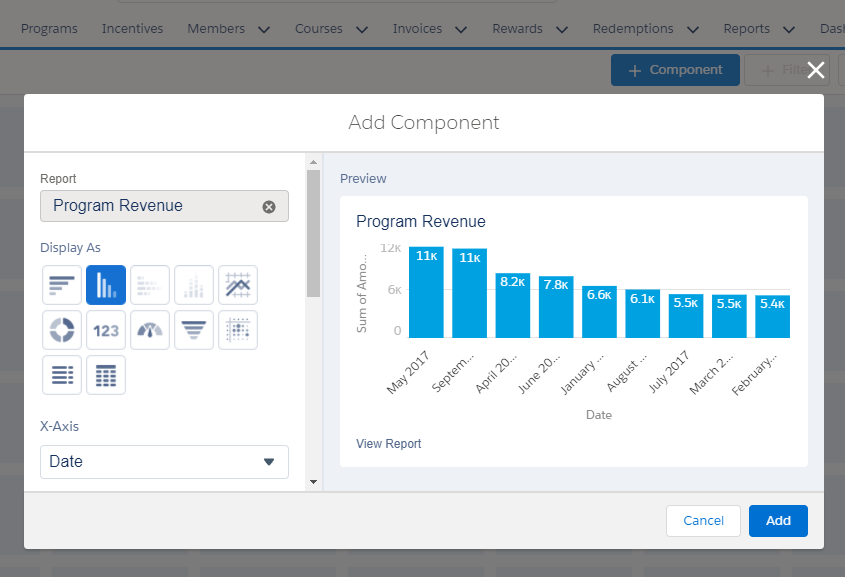Select donut chart display type

tap(62, 330)
